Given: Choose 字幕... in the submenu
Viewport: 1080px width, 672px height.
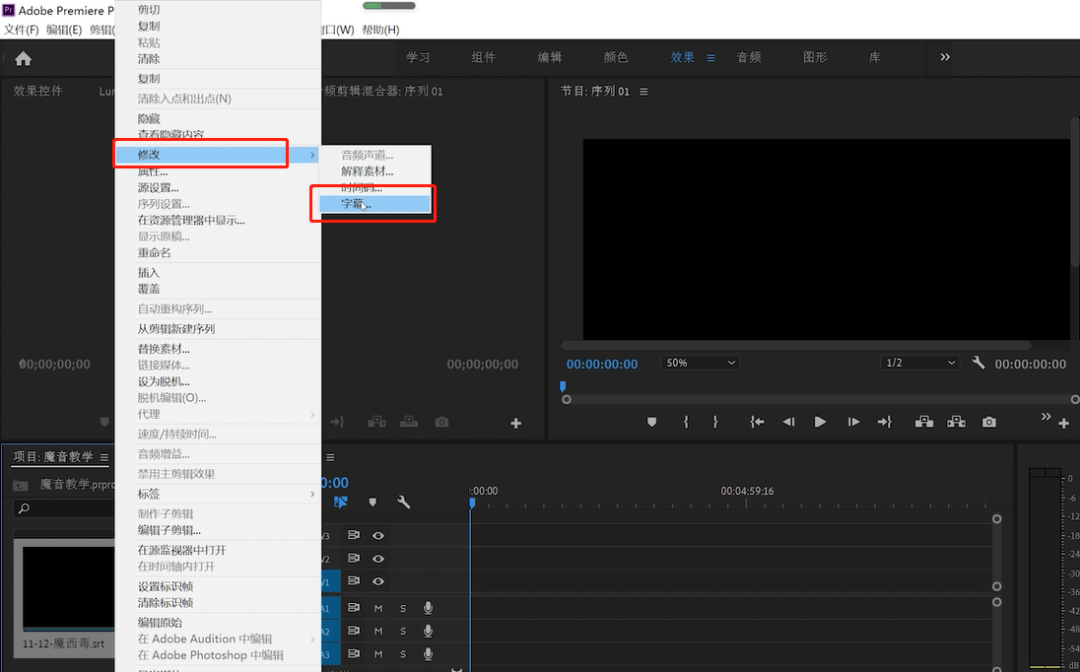Looking at the screenshot, I should point(375,204).
